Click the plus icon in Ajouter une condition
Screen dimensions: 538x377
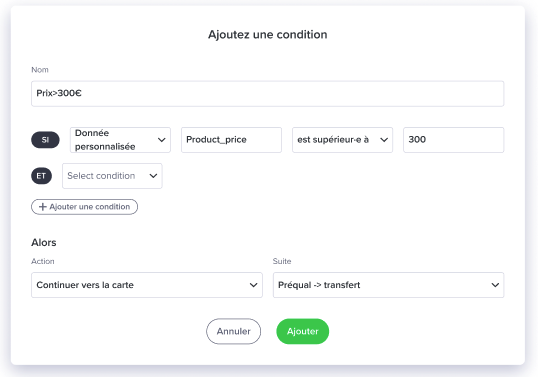[43, 207]
